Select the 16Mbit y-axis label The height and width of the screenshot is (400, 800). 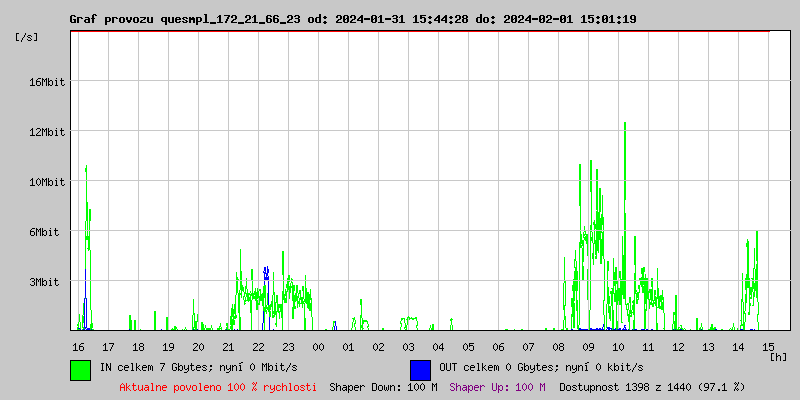pyautogui.click(x=46, y=82)
